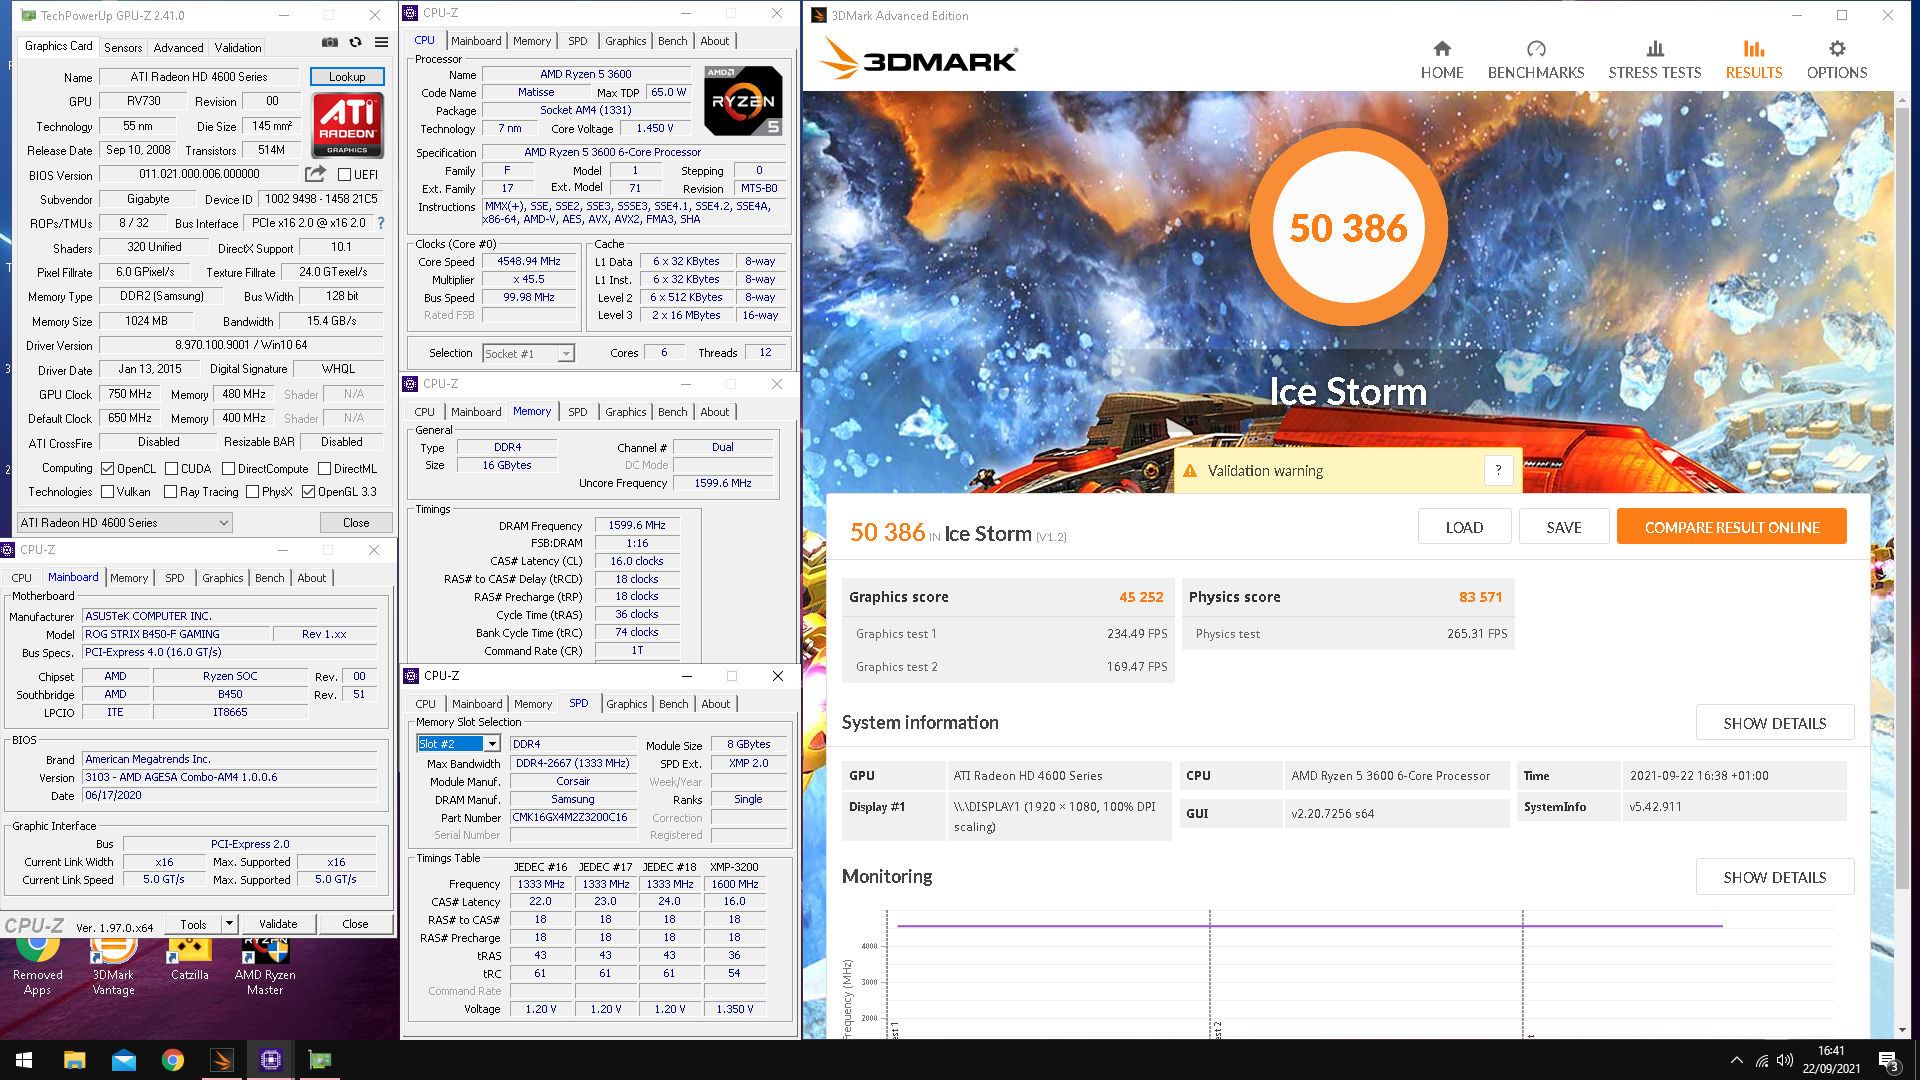Toggle the Vulkan checkbox
This screenshot has width=1920, height=1080.
point(107,491)
